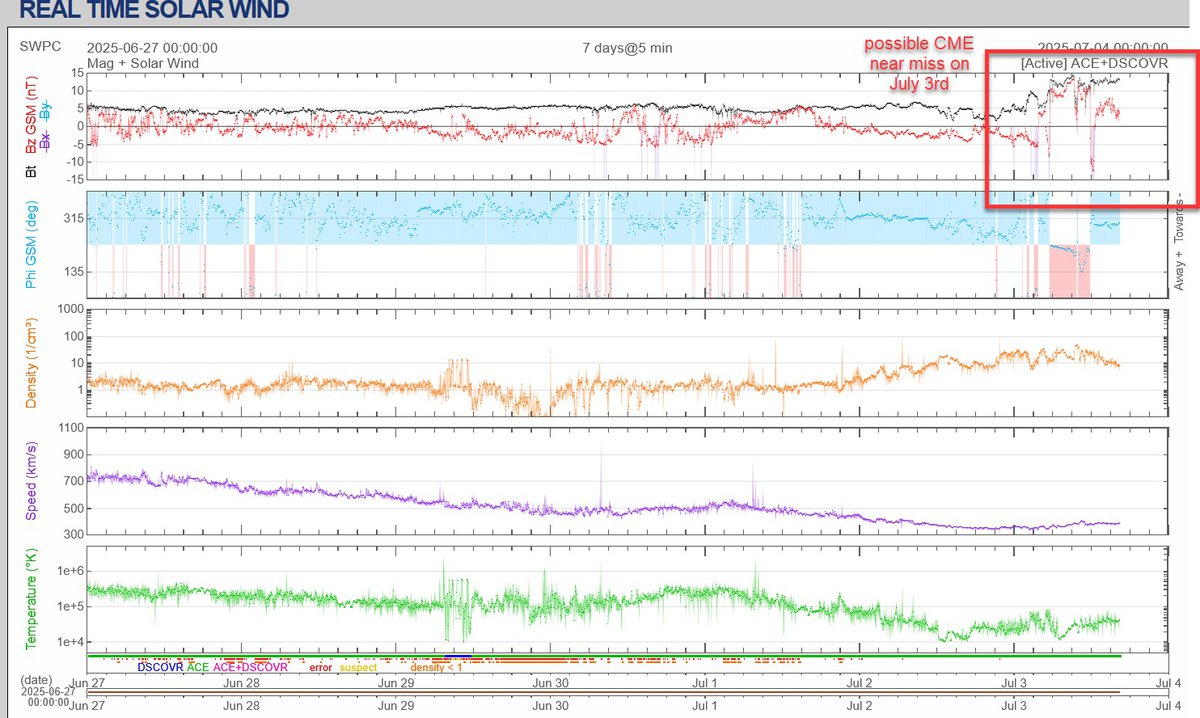The width and height of the screenshot is (1200, 718).
Task: Open the '7 days@5 min' time range selector
Action: click(628, 47)
